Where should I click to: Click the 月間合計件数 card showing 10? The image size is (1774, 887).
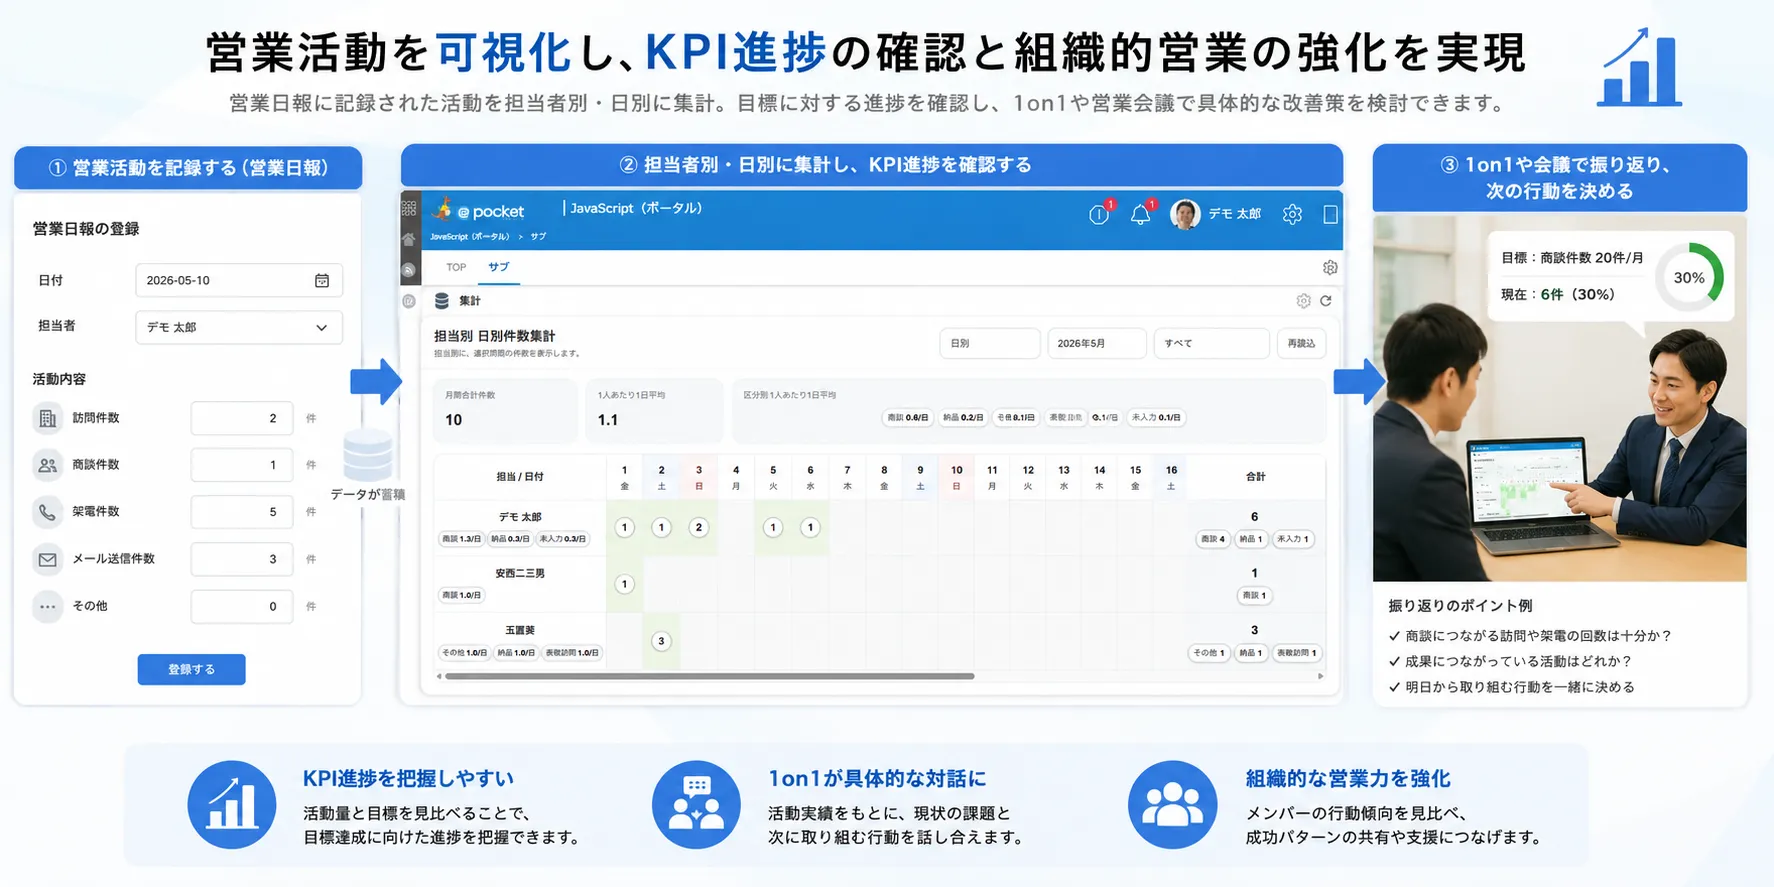[x=505, y=409]
